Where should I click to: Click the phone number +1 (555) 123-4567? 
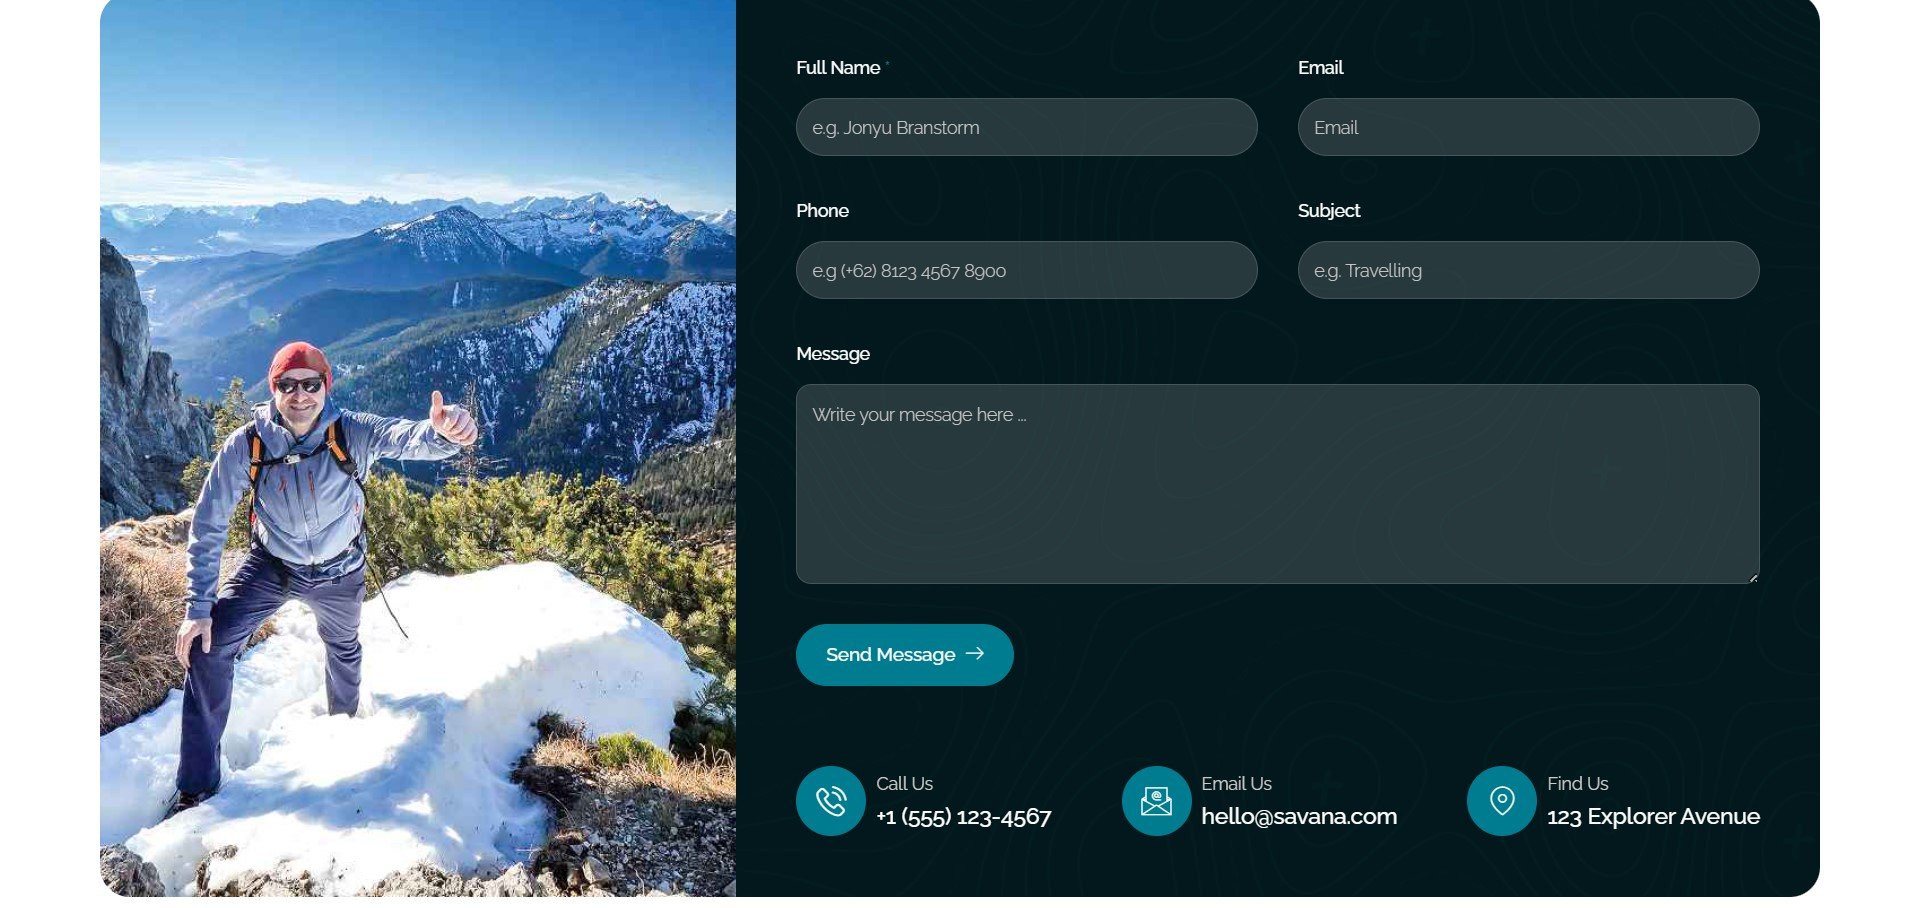[x=963, y=817]
